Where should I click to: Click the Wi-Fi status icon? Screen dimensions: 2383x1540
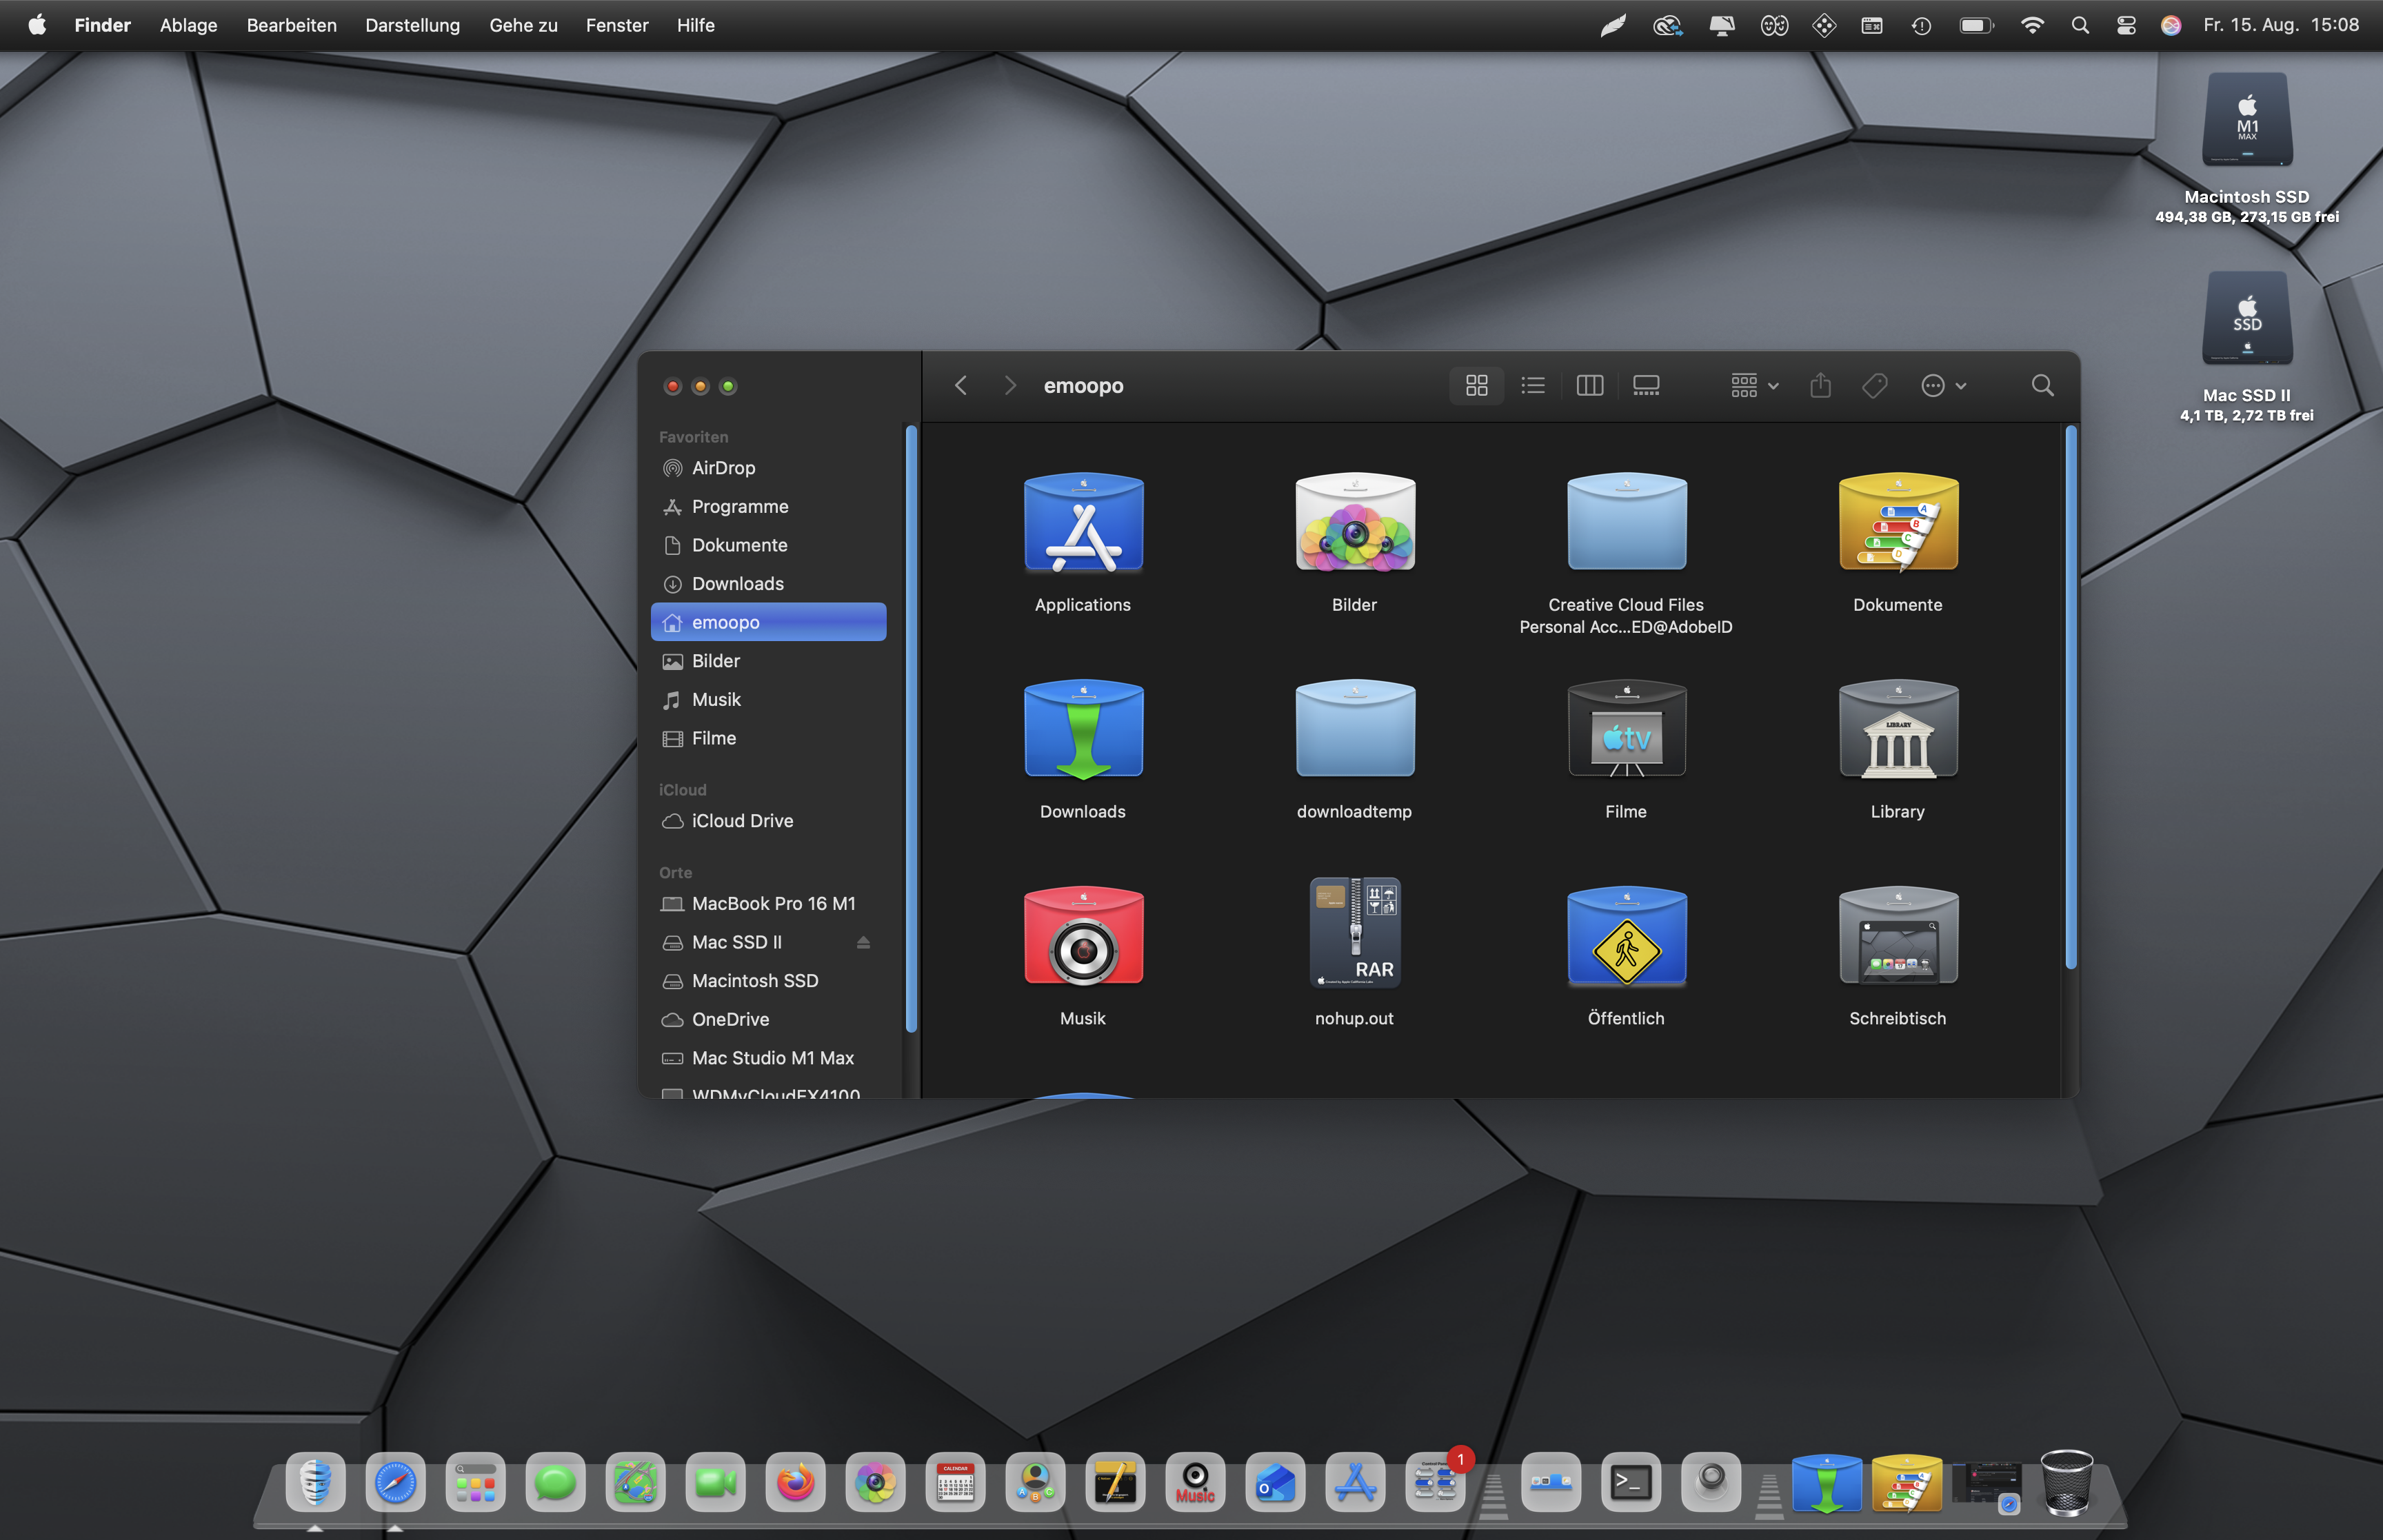tap(2032, 26)
